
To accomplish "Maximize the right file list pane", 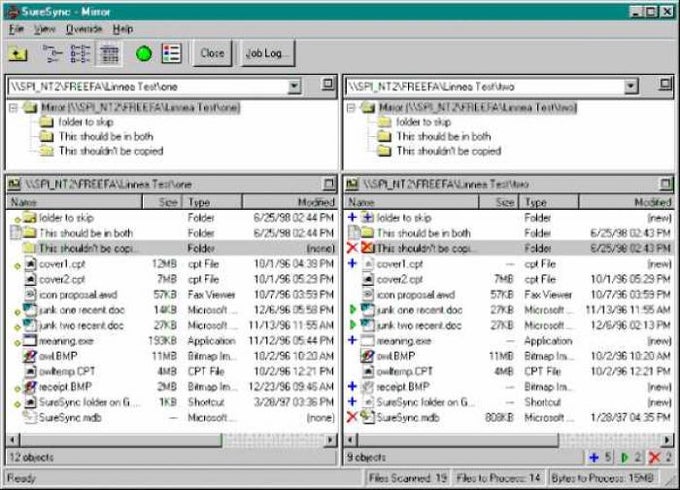I will 666,184.
